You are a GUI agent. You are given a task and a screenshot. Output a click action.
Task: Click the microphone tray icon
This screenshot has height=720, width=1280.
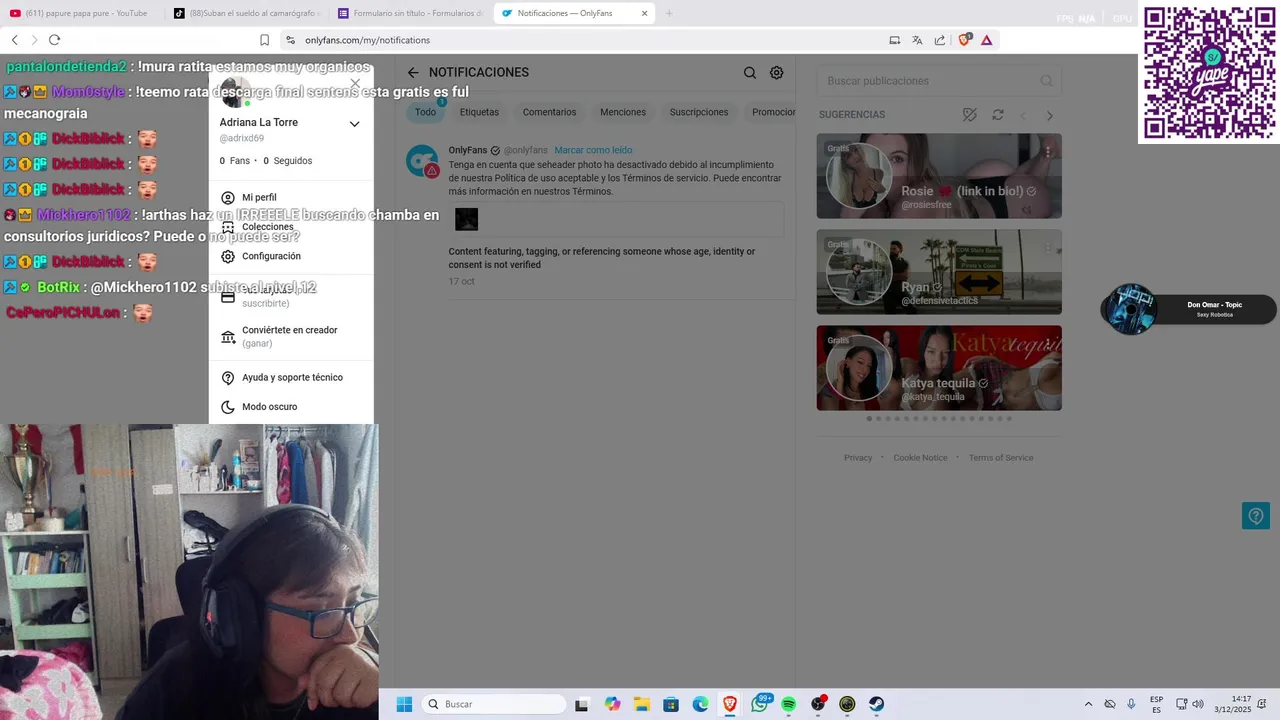[x=1131, y=704]
